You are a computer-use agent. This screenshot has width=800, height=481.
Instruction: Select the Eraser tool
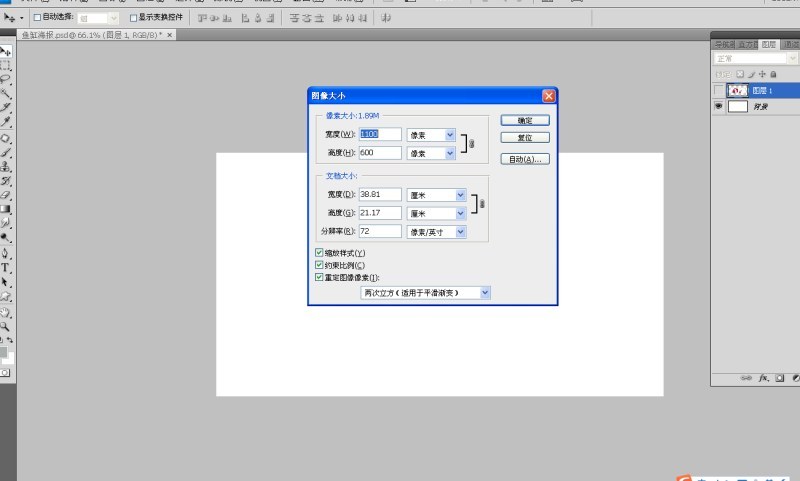[6, 194]
